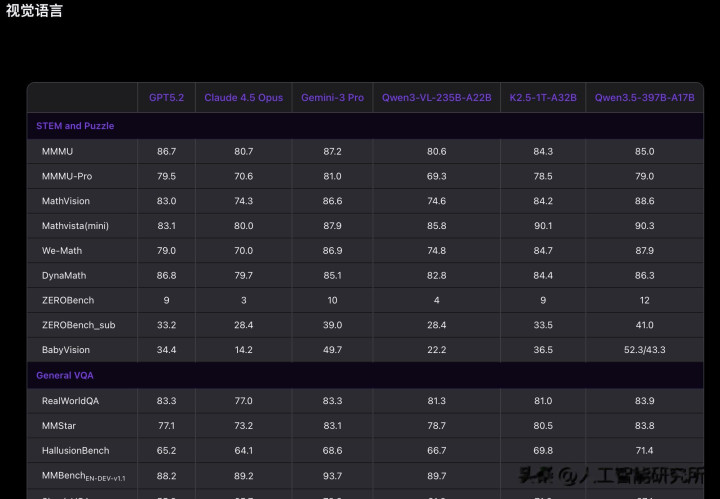Click the MMMU row label
Viewport: 720px width, 499px height.
click(57, 151)
